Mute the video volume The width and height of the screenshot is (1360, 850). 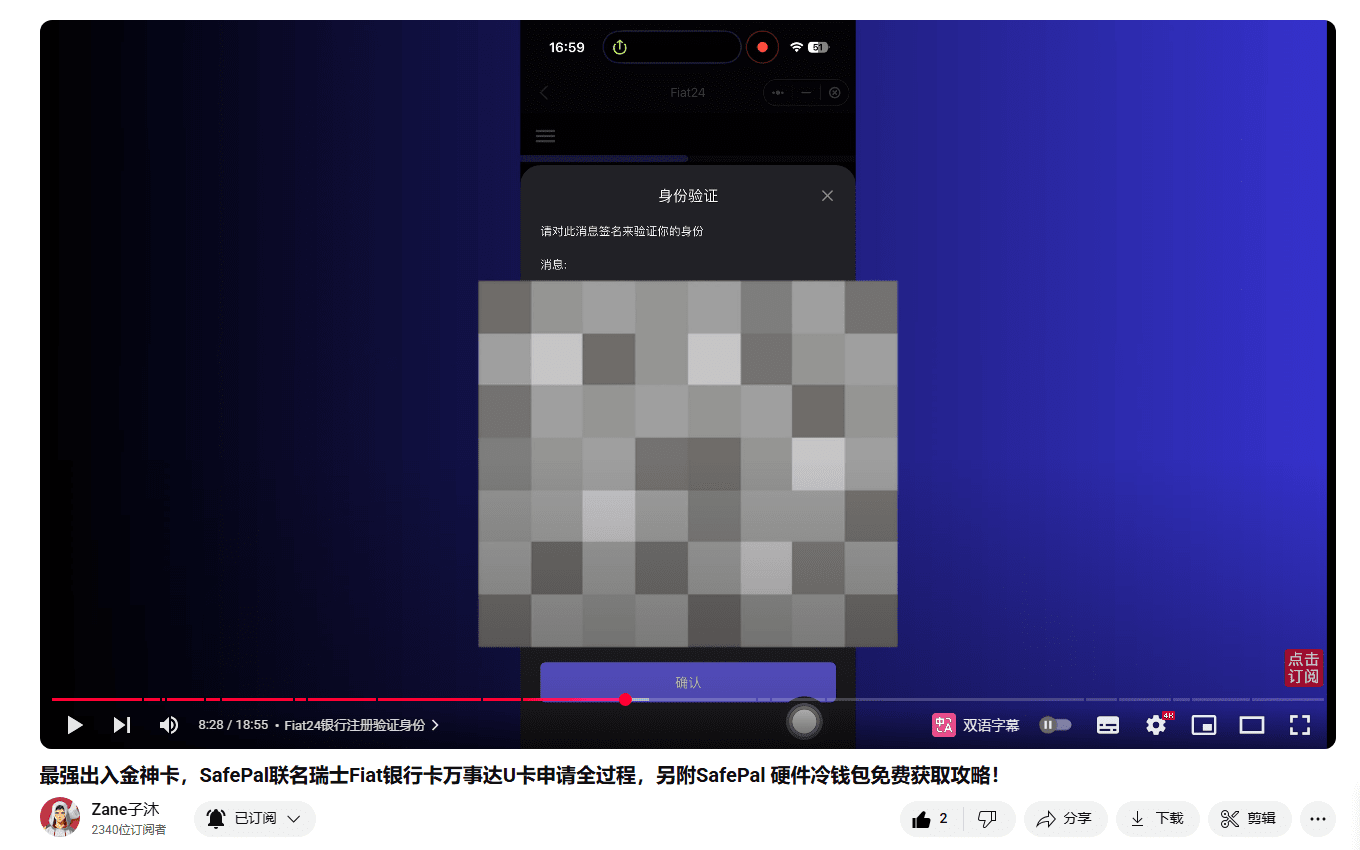coord(169,725)
